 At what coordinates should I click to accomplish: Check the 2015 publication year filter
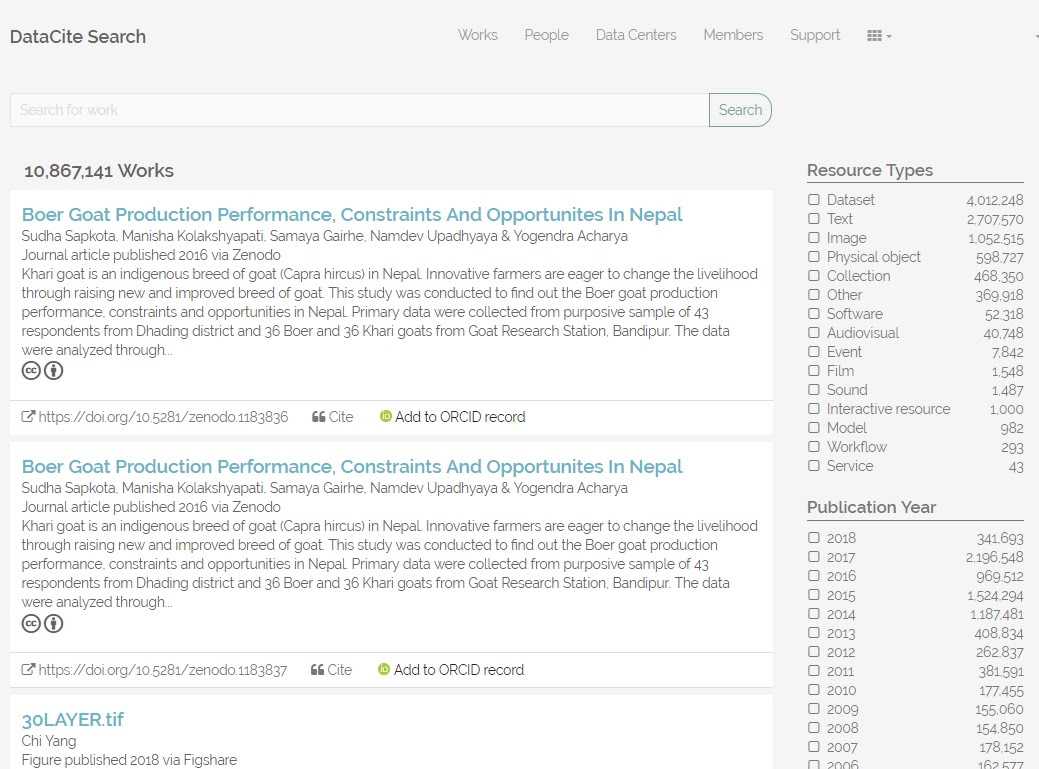(x=814, y=594)
